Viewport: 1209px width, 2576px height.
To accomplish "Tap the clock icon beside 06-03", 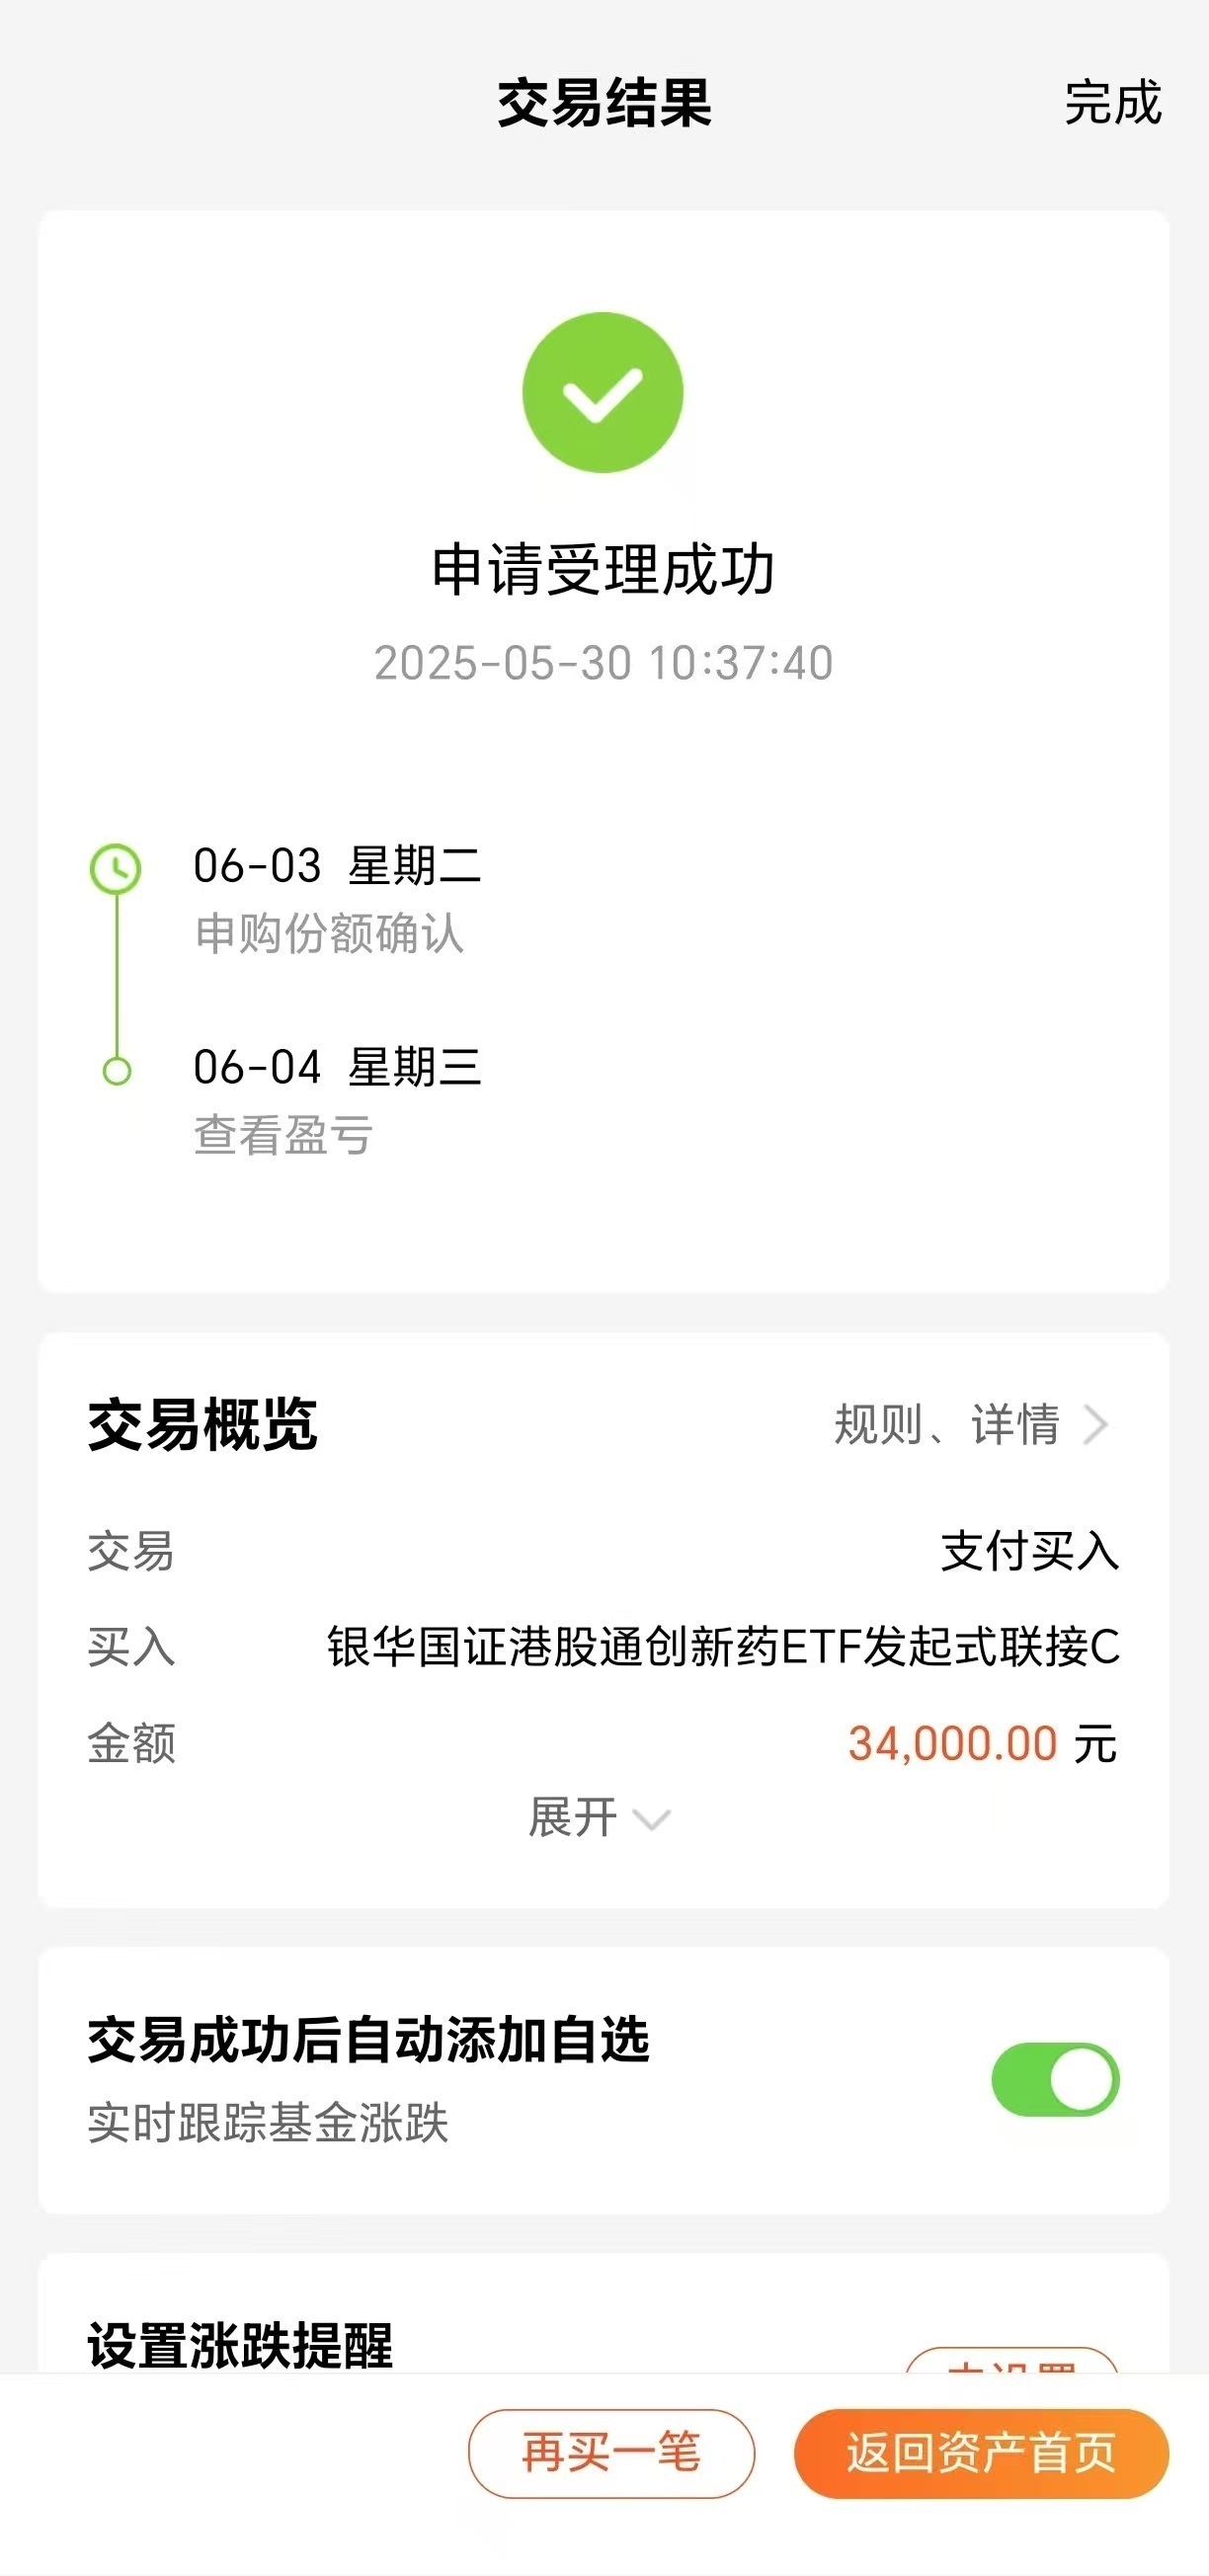I will [116, 868].
